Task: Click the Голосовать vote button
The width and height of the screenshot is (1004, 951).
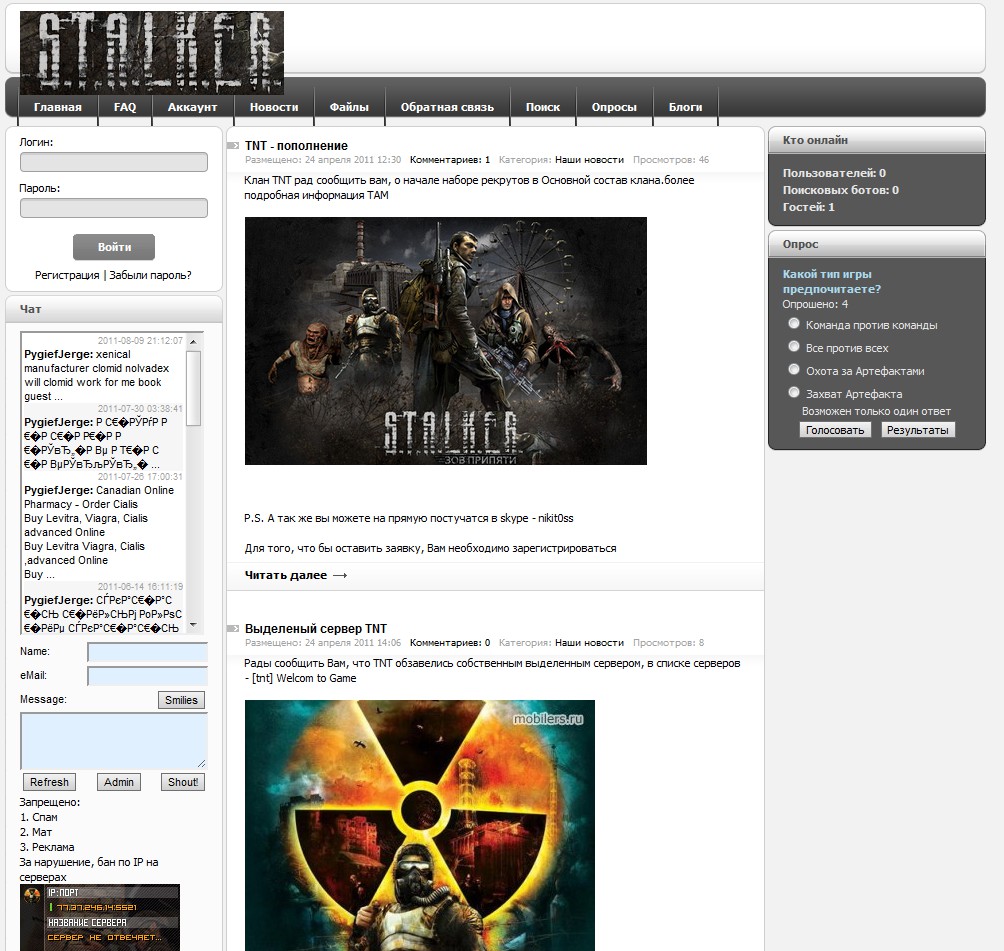Action: click(835, 430)
